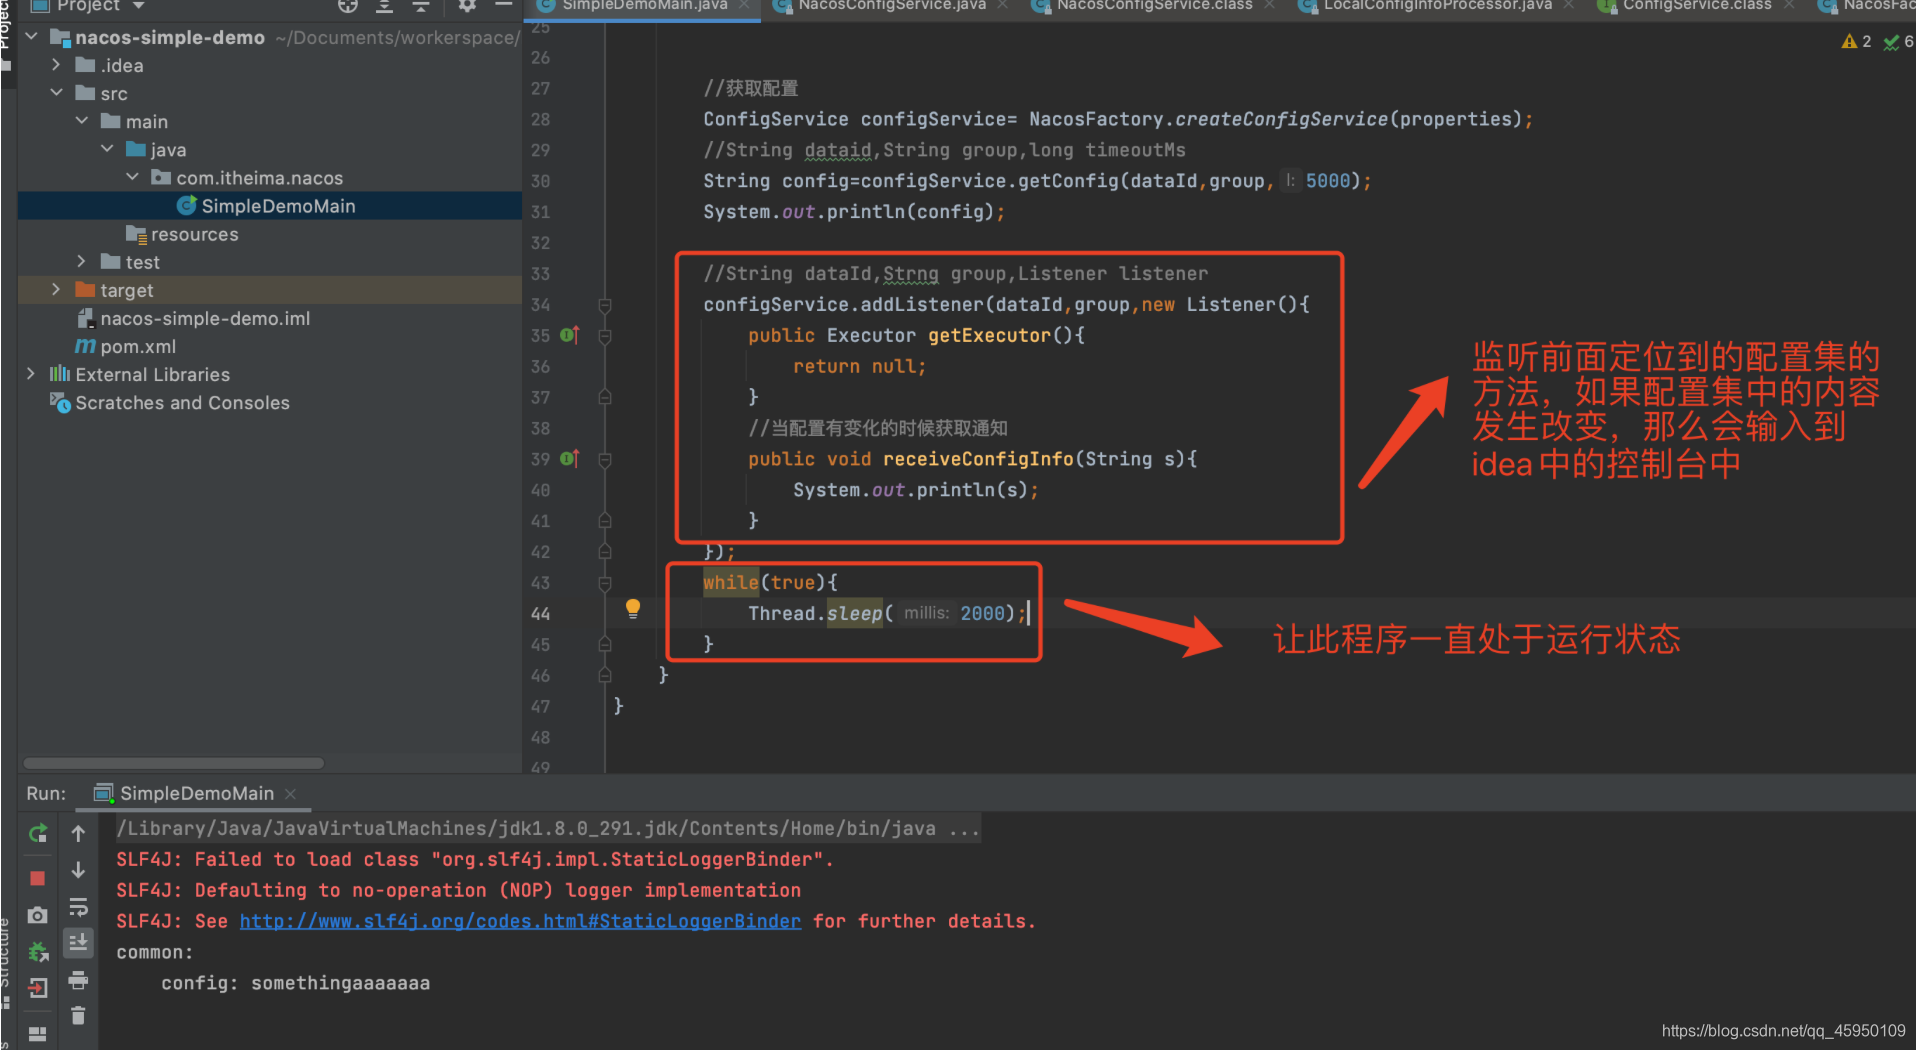This screenshot has height=1050, width=1916.
Task: Collapse the java folder
Action: tap(107, 149)
